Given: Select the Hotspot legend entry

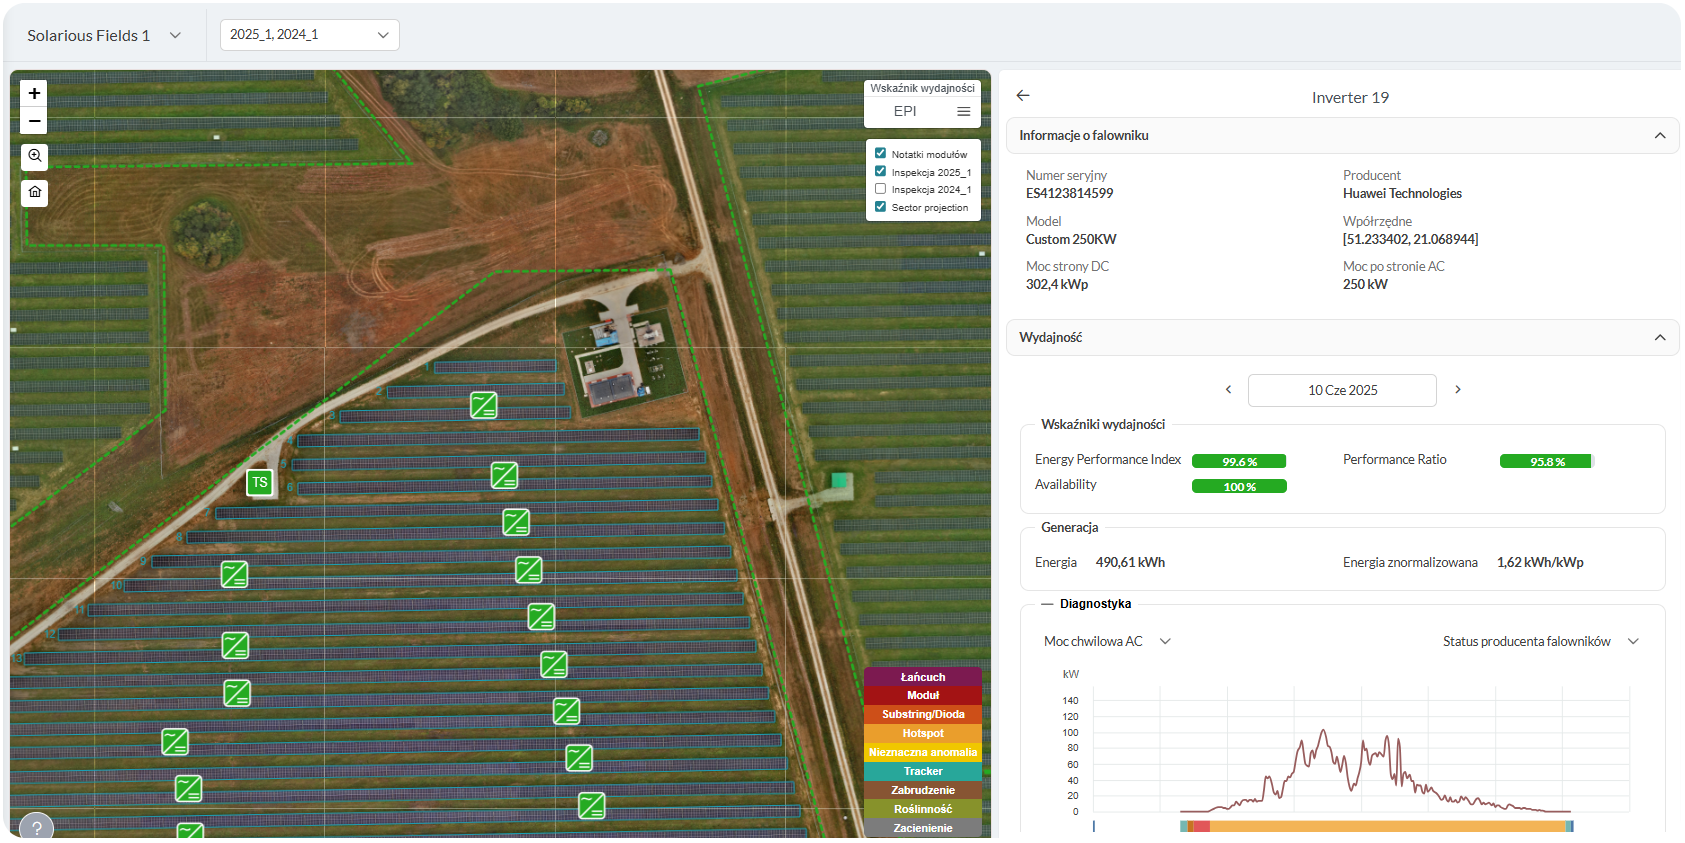Looking at the screenshot, I should click(x=923, y=733).
